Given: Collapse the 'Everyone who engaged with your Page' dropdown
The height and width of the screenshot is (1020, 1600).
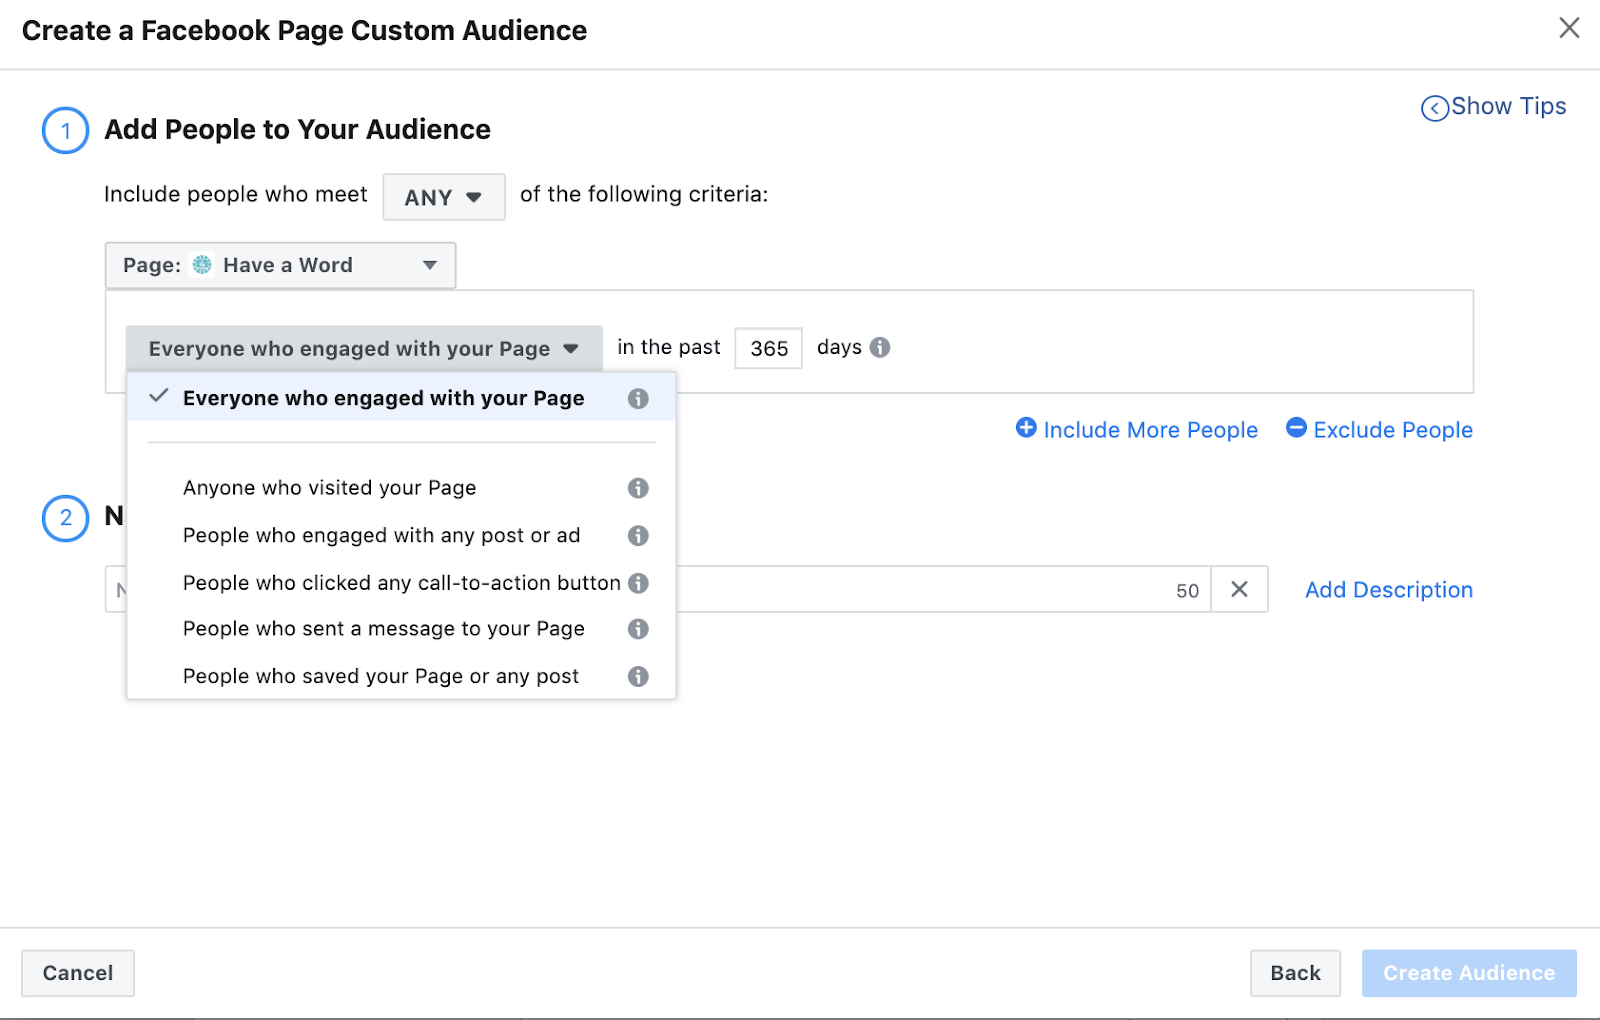Looking at the screenshot, I should click(x=363, y=348).
